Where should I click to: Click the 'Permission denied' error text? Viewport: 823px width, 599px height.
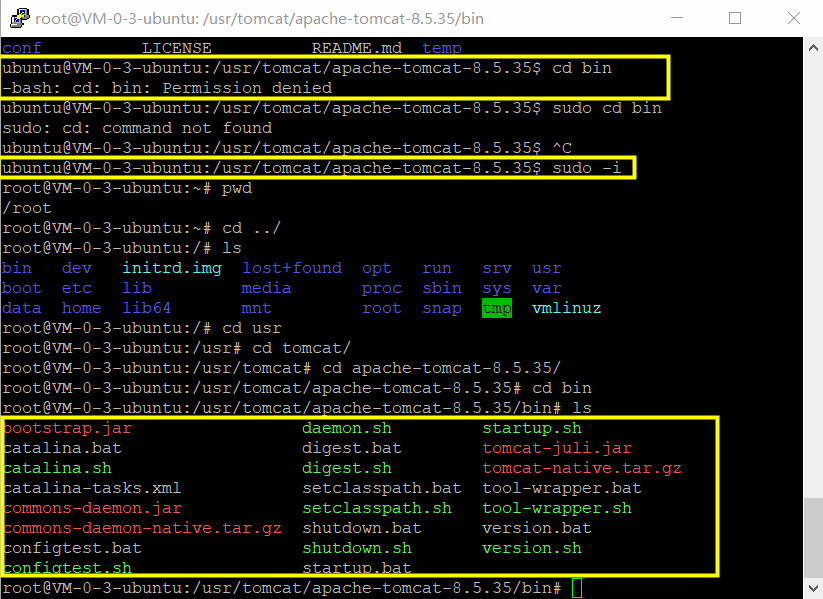click(247, 88)
